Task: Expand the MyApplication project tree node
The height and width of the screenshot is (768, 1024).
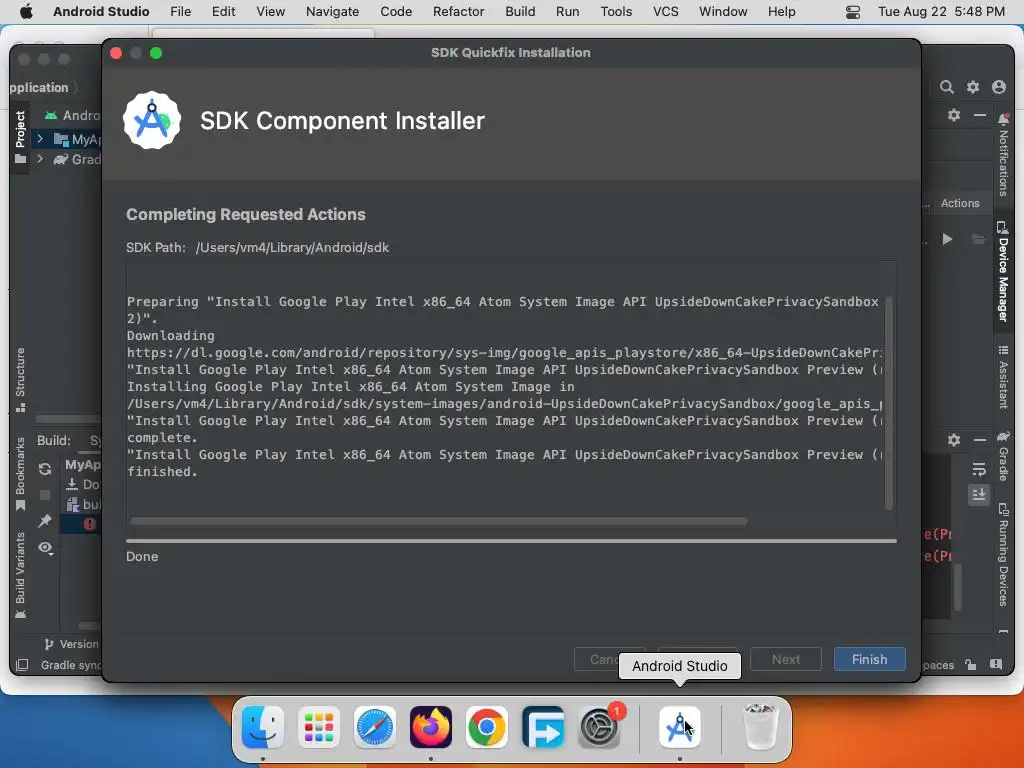Action: pos(40,138)
